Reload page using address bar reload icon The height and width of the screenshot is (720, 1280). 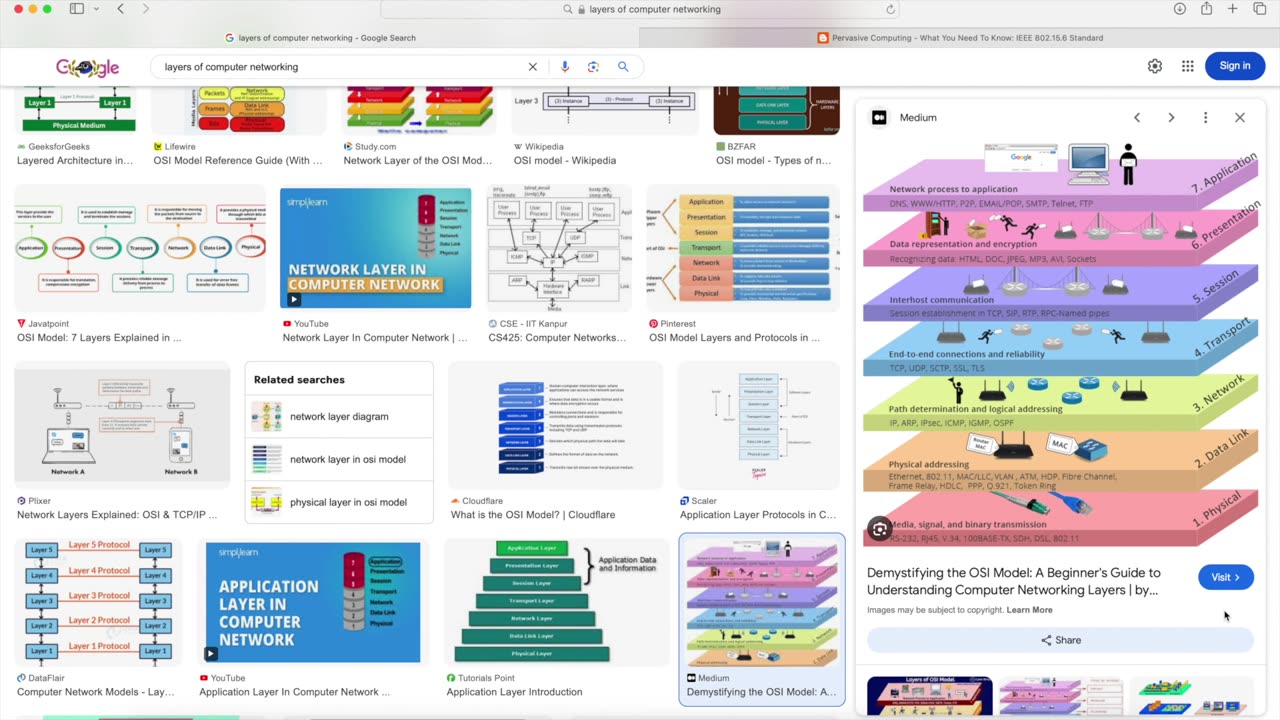(890, 9)
